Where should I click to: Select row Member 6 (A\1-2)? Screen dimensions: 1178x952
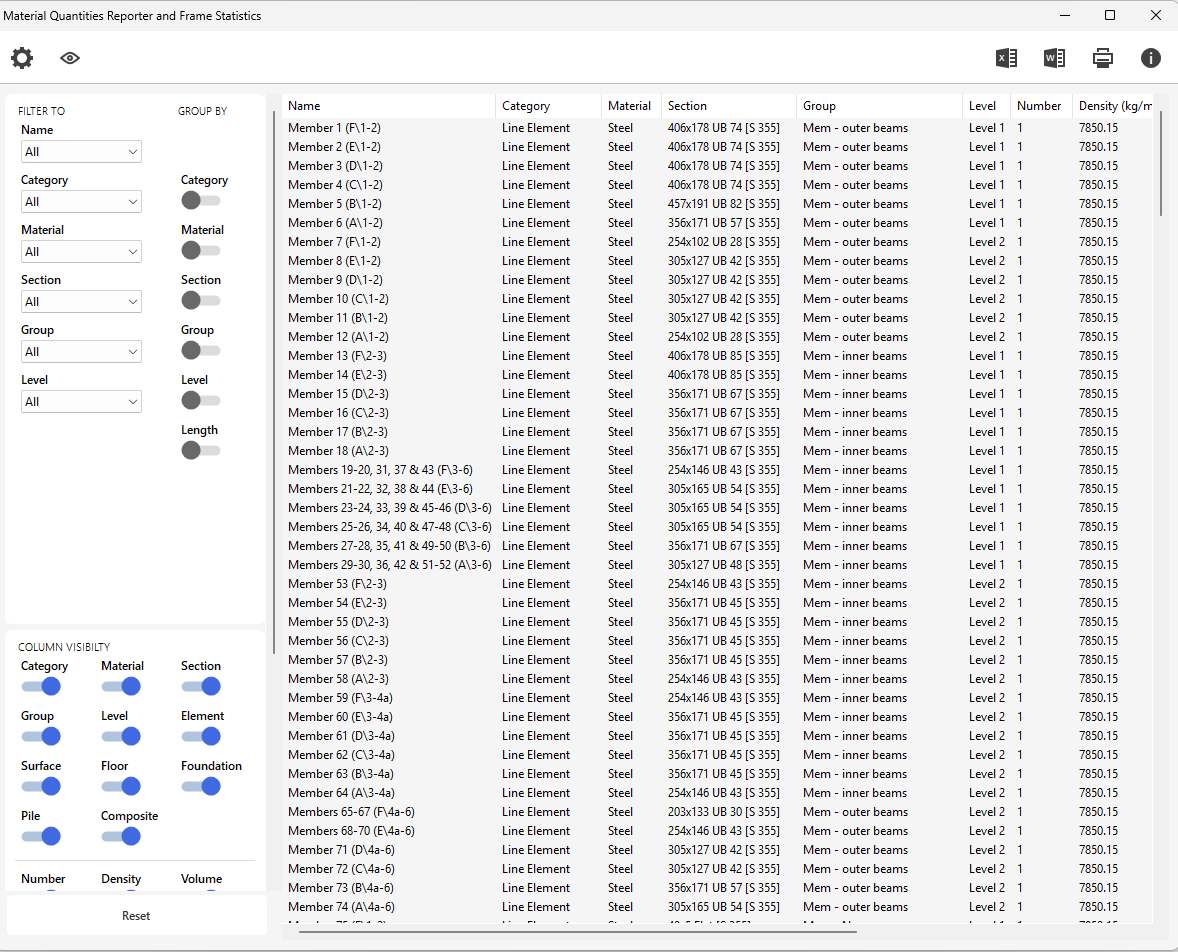[x=717, y=222]
